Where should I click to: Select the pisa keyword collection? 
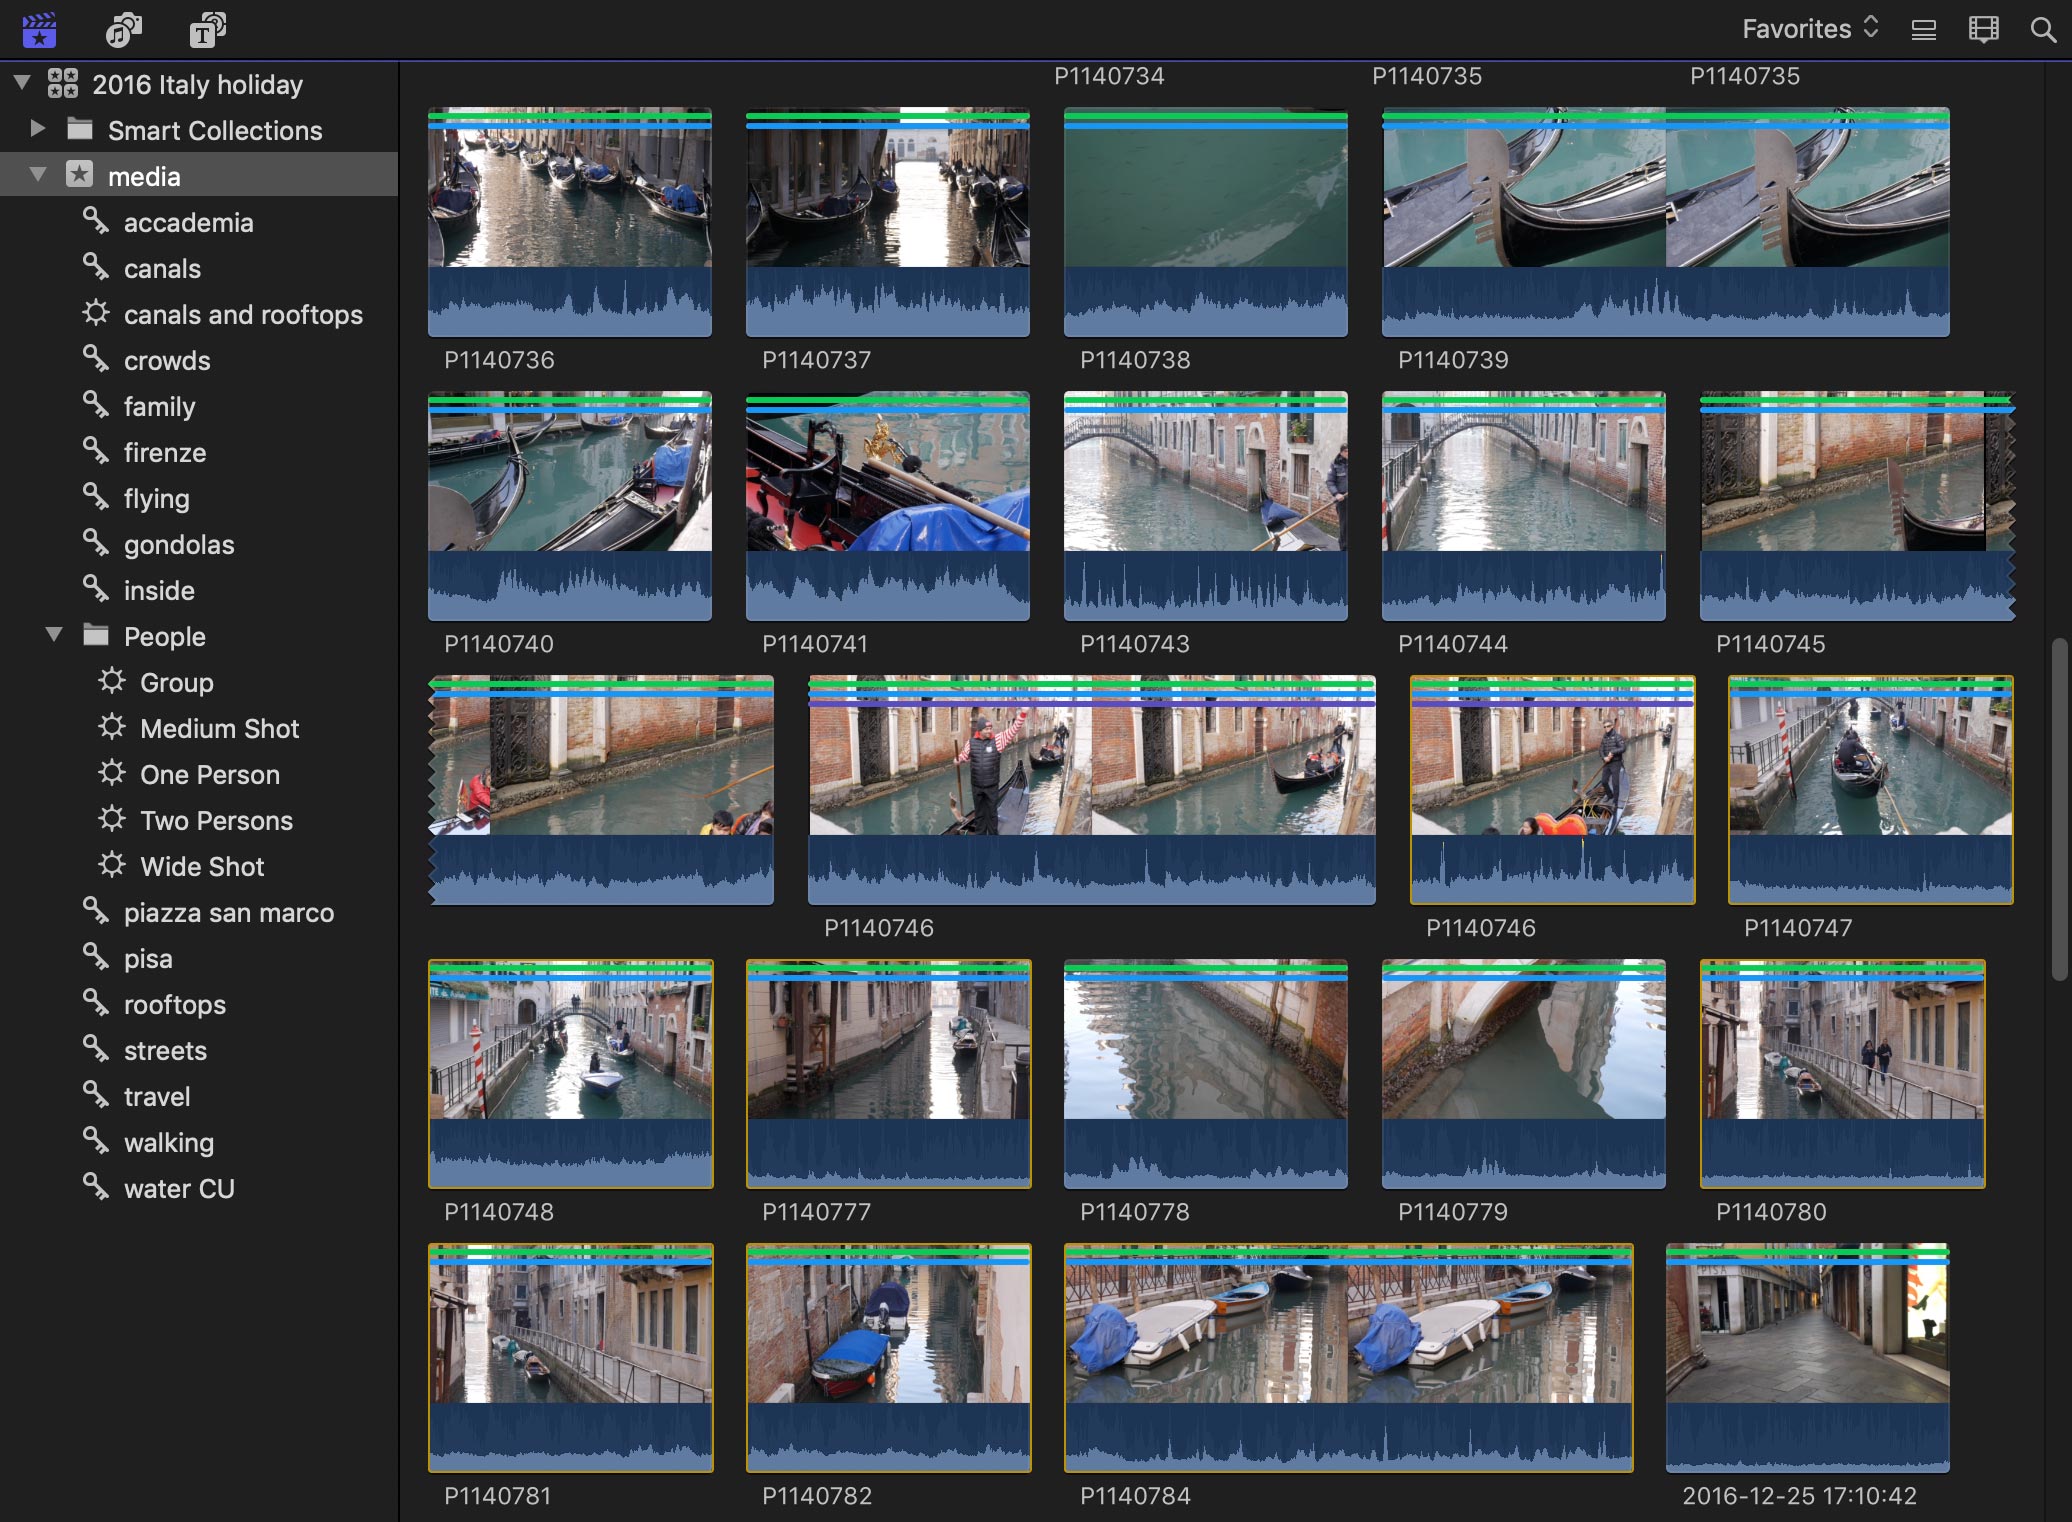coord(148,959)
